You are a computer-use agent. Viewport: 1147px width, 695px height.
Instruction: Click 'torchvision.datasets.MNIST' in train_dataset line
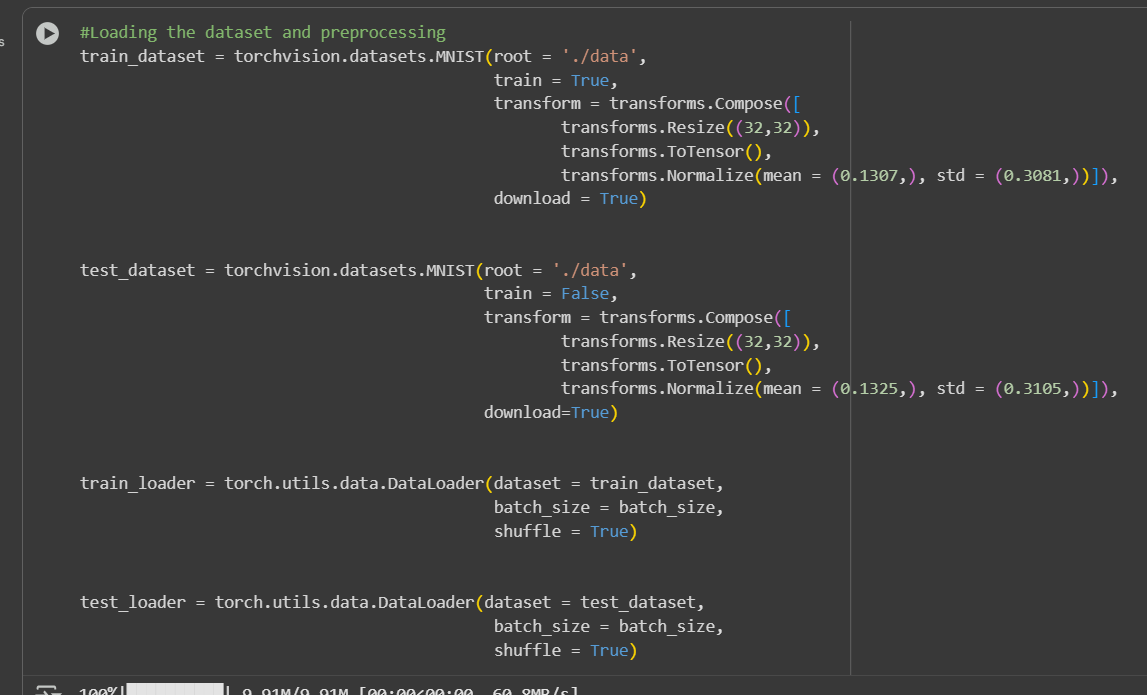(x=358, y=56)
